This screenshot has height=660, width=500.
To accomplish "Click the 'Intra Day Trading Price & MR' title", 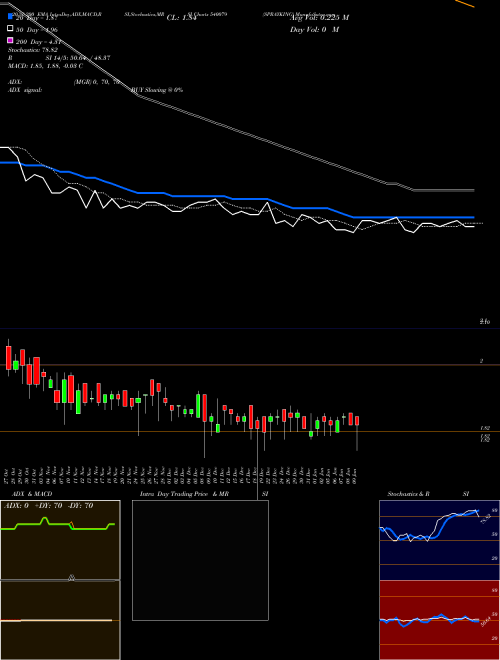I will [x=184, y=494].
